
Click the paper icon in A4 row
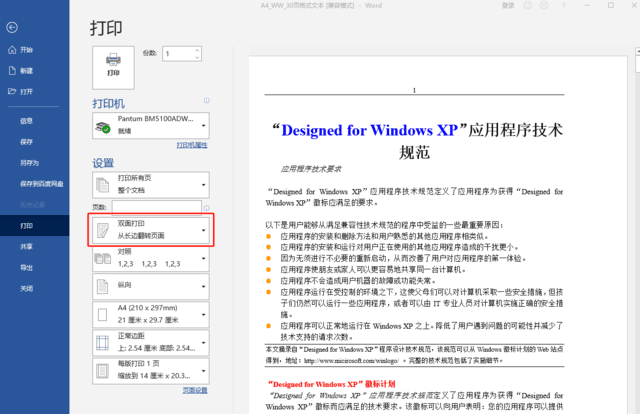pos(102,315)
